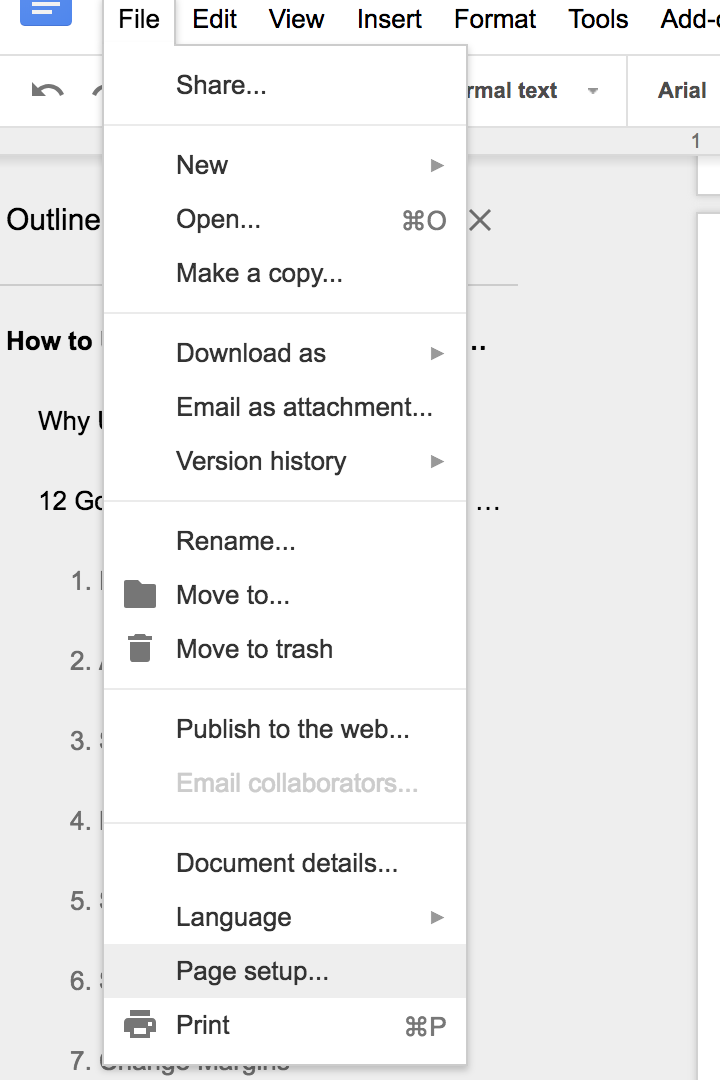Click the trash can icon
Image resolution: width=720 pixels, height=1080 pixels.
pyautogui.click(x=140, y=649)
